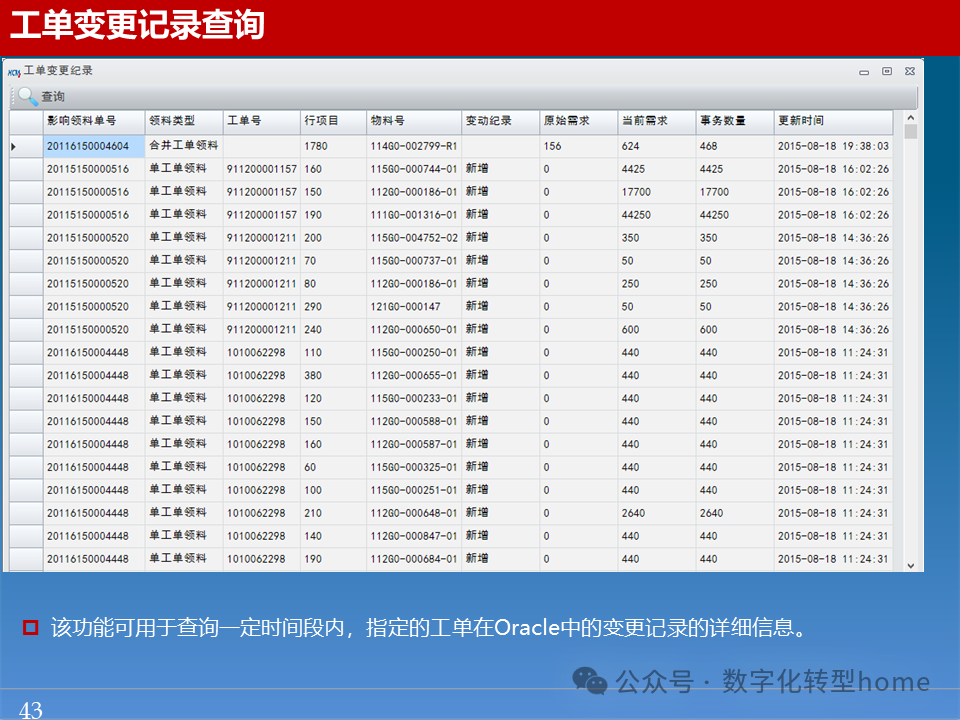Click material number 112G0-000587-01
Viewport: 960px width, 720px height.
(x=413, y=444)
